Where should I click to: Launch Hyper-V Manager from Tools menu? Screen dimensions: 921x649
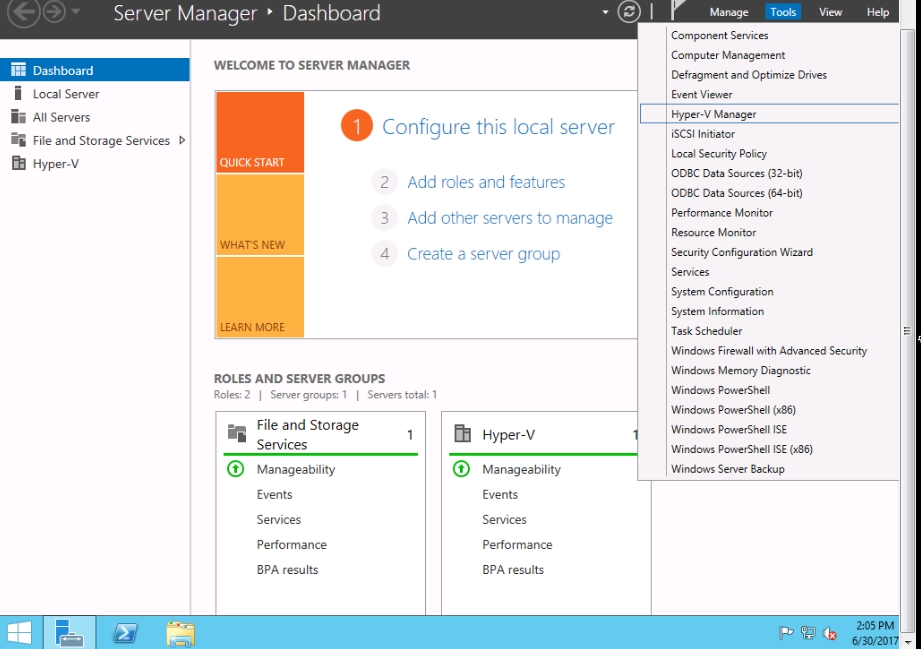click(769, 114)
